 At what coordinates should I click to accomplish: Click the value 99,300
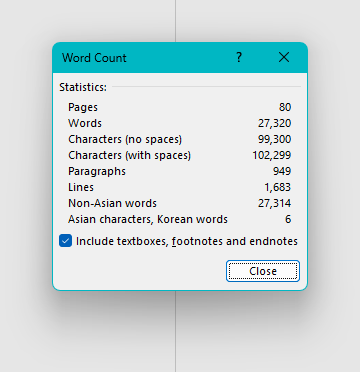(x=274, y=139)
